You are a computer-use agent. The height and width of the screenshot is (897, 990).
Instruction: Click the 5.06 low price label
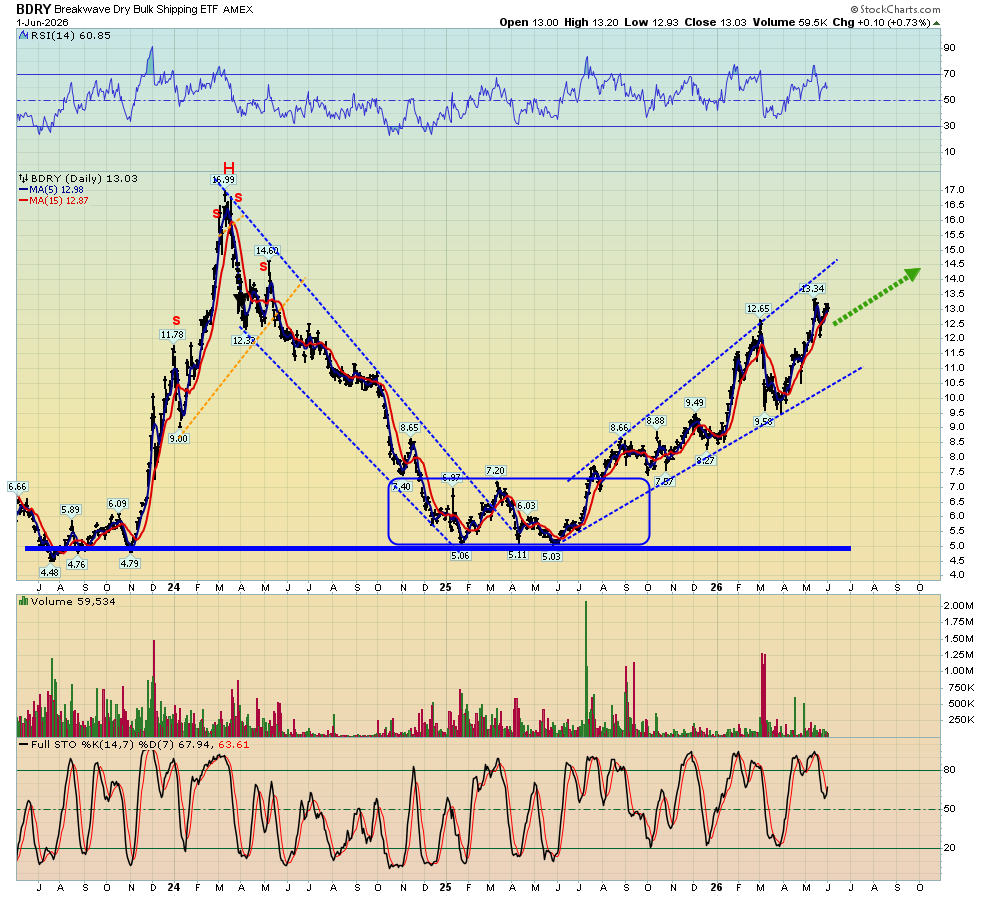tap(460, 556)
